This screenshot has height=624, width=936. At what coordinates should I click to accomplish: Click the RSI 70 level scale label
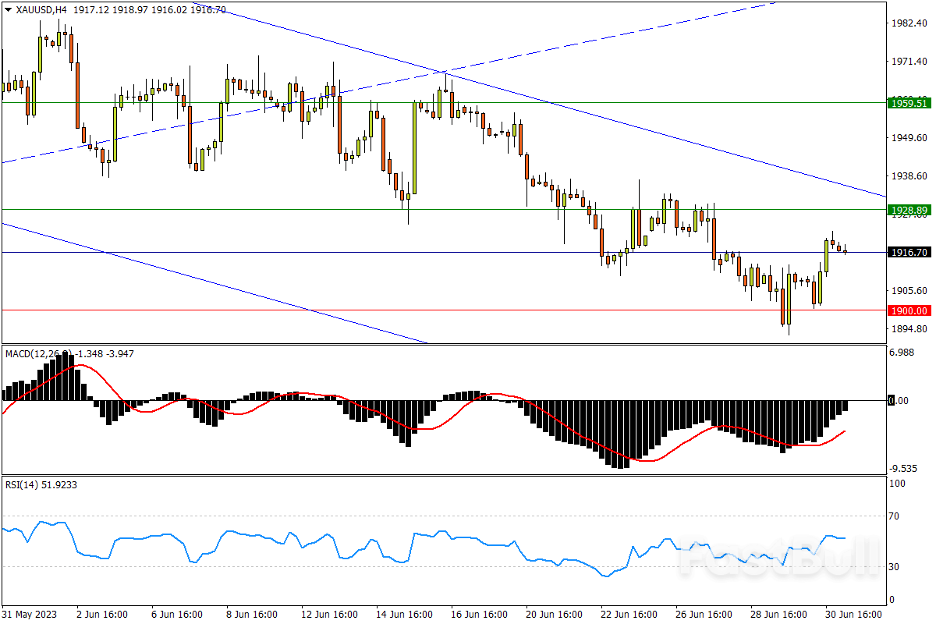(x=896, y=516)
